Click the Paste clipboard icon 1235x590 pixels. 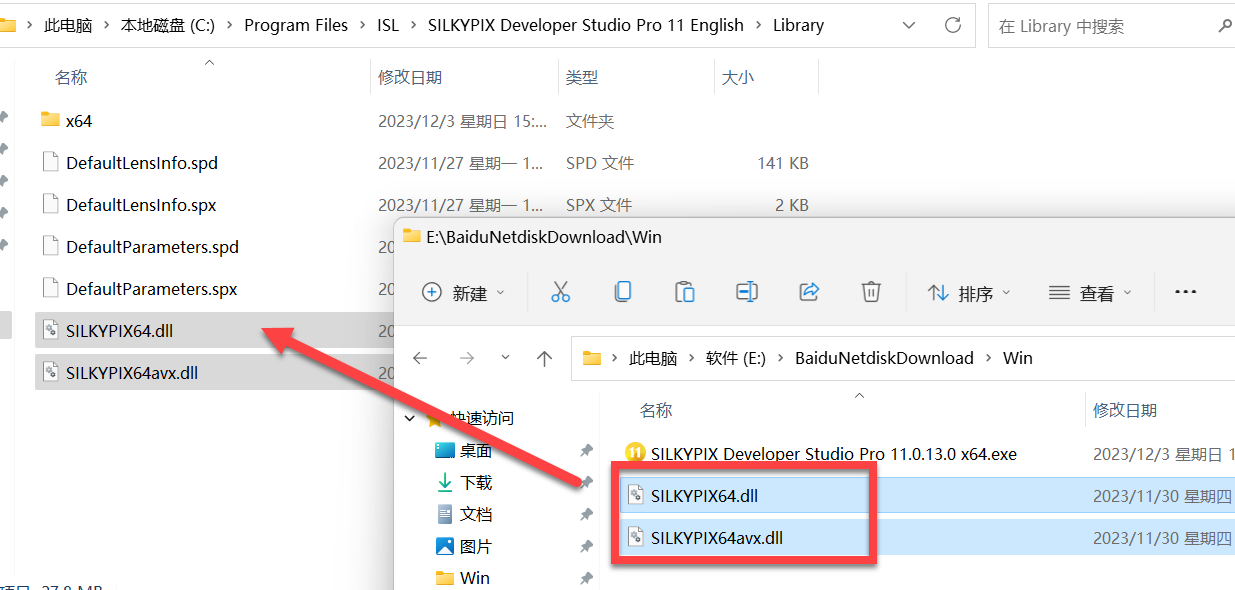(685, 292)
